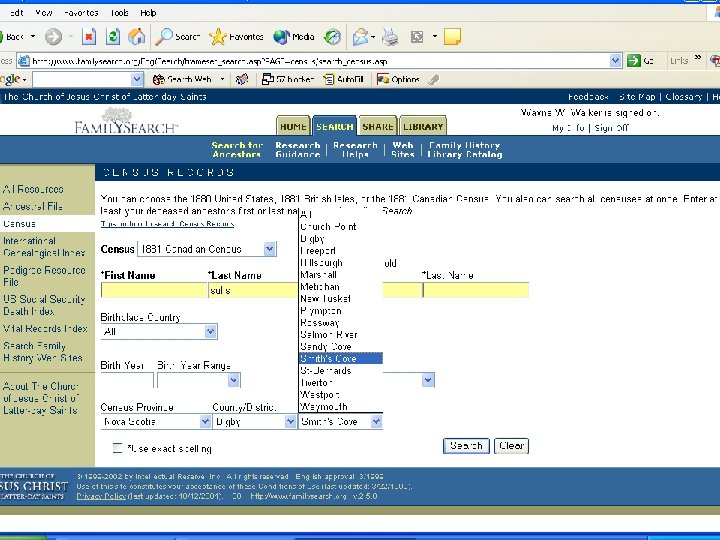Open Research Guidance link
The image size is (720, 540).
[298, 150]
